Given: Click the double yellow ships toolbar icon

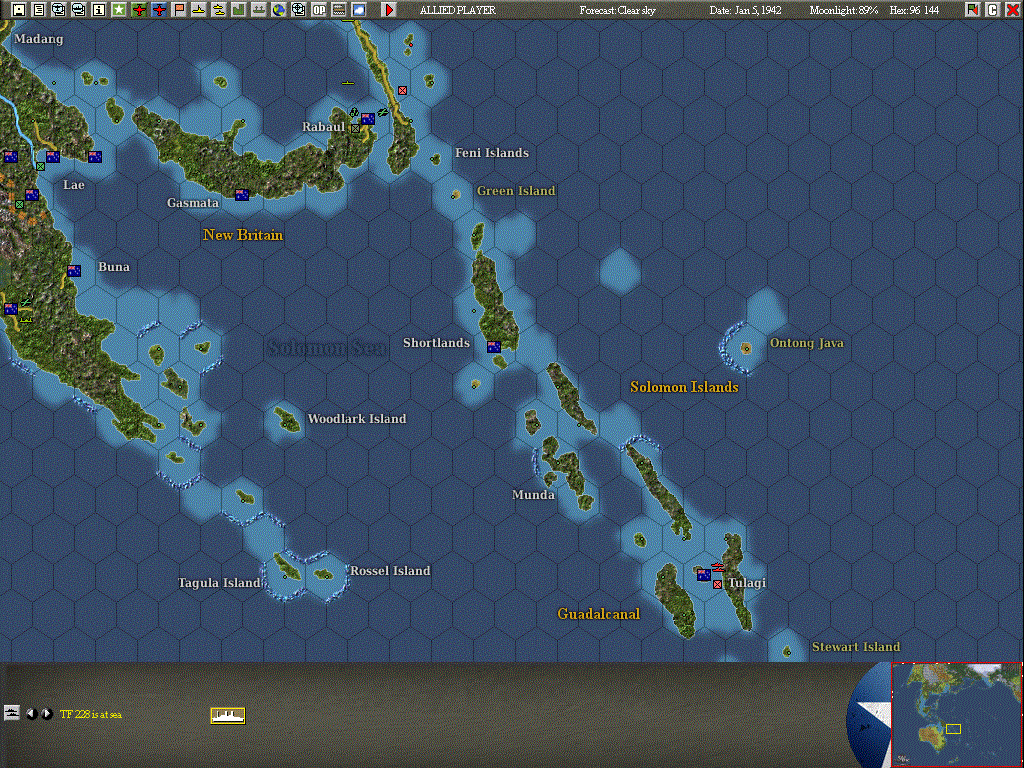Looking at the screenshot, I should pyautogui.click(x=218, y=9).
